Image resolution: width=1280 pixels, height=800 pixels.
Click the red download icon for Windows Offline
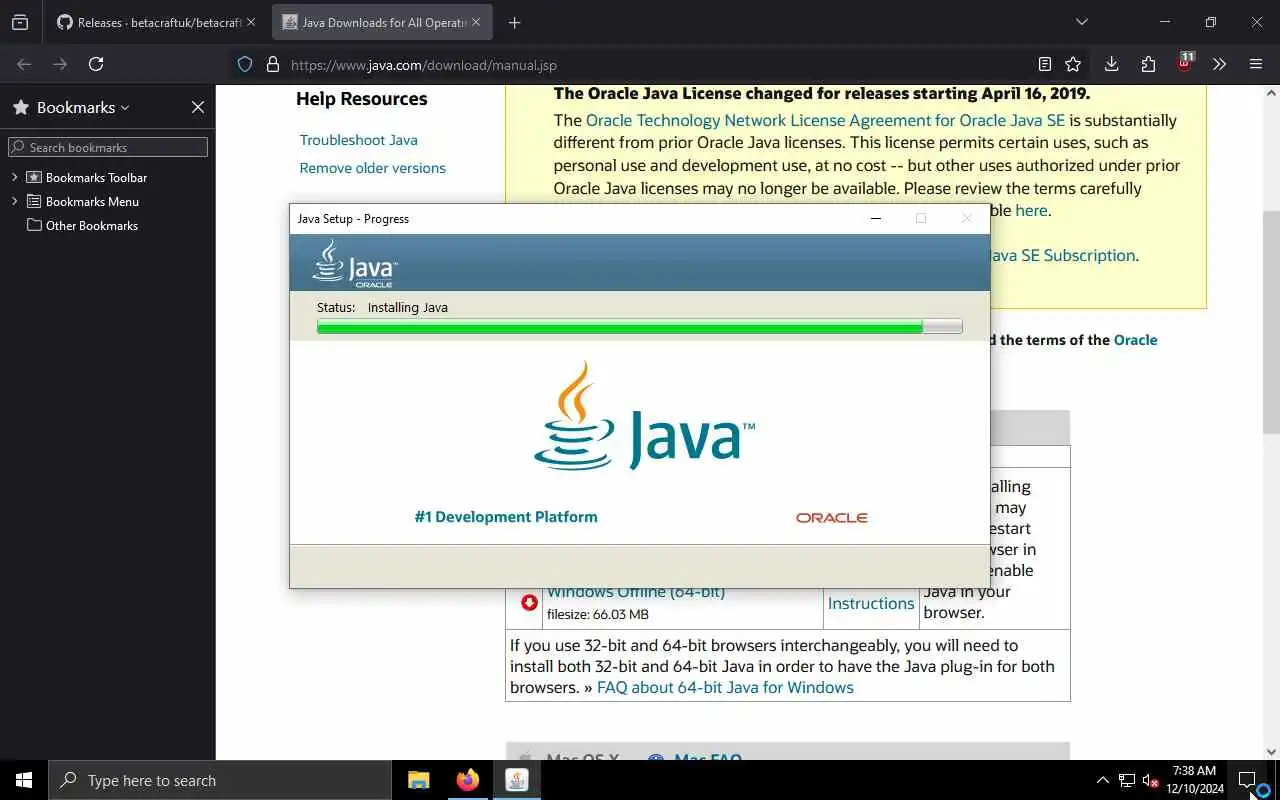(x=529, y=602)
